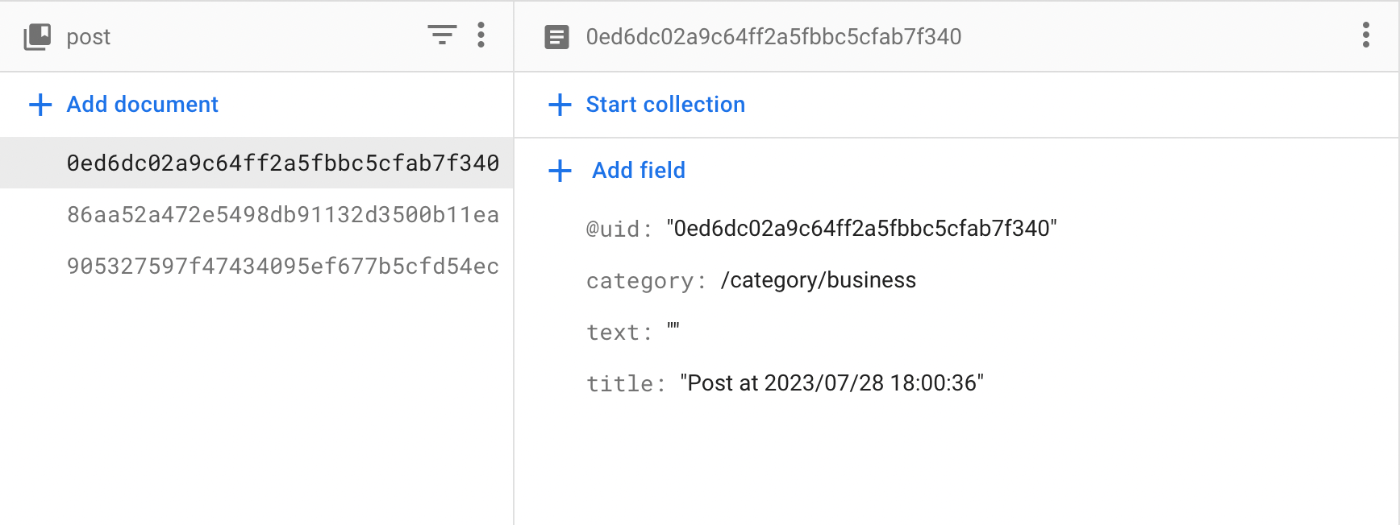This screenshot has height=525, width=1400.
Task: Click the plus icon for Add field
Action: point(560,171)
